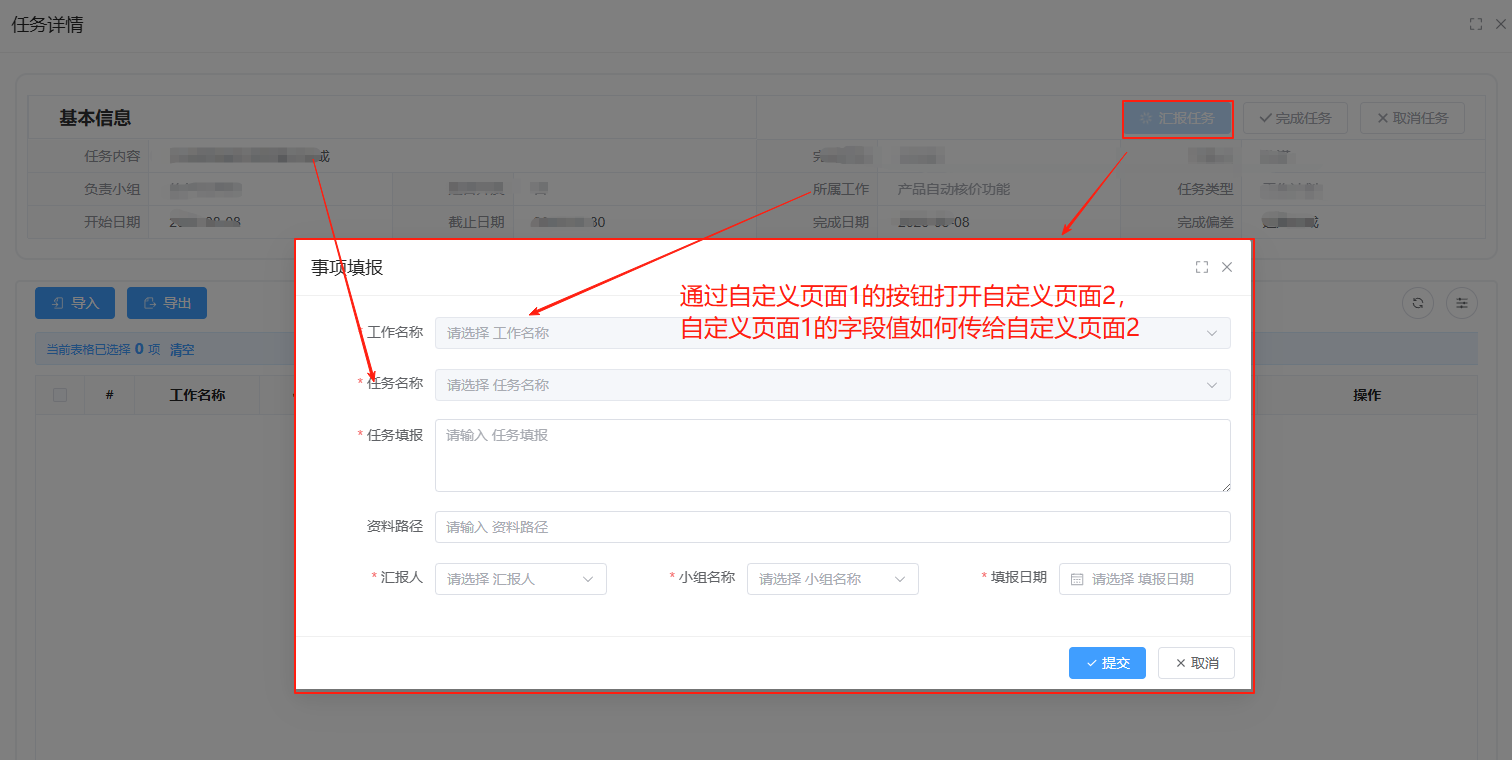
Task: Toggle the select-all checkbox in table header
Action: 60,395
